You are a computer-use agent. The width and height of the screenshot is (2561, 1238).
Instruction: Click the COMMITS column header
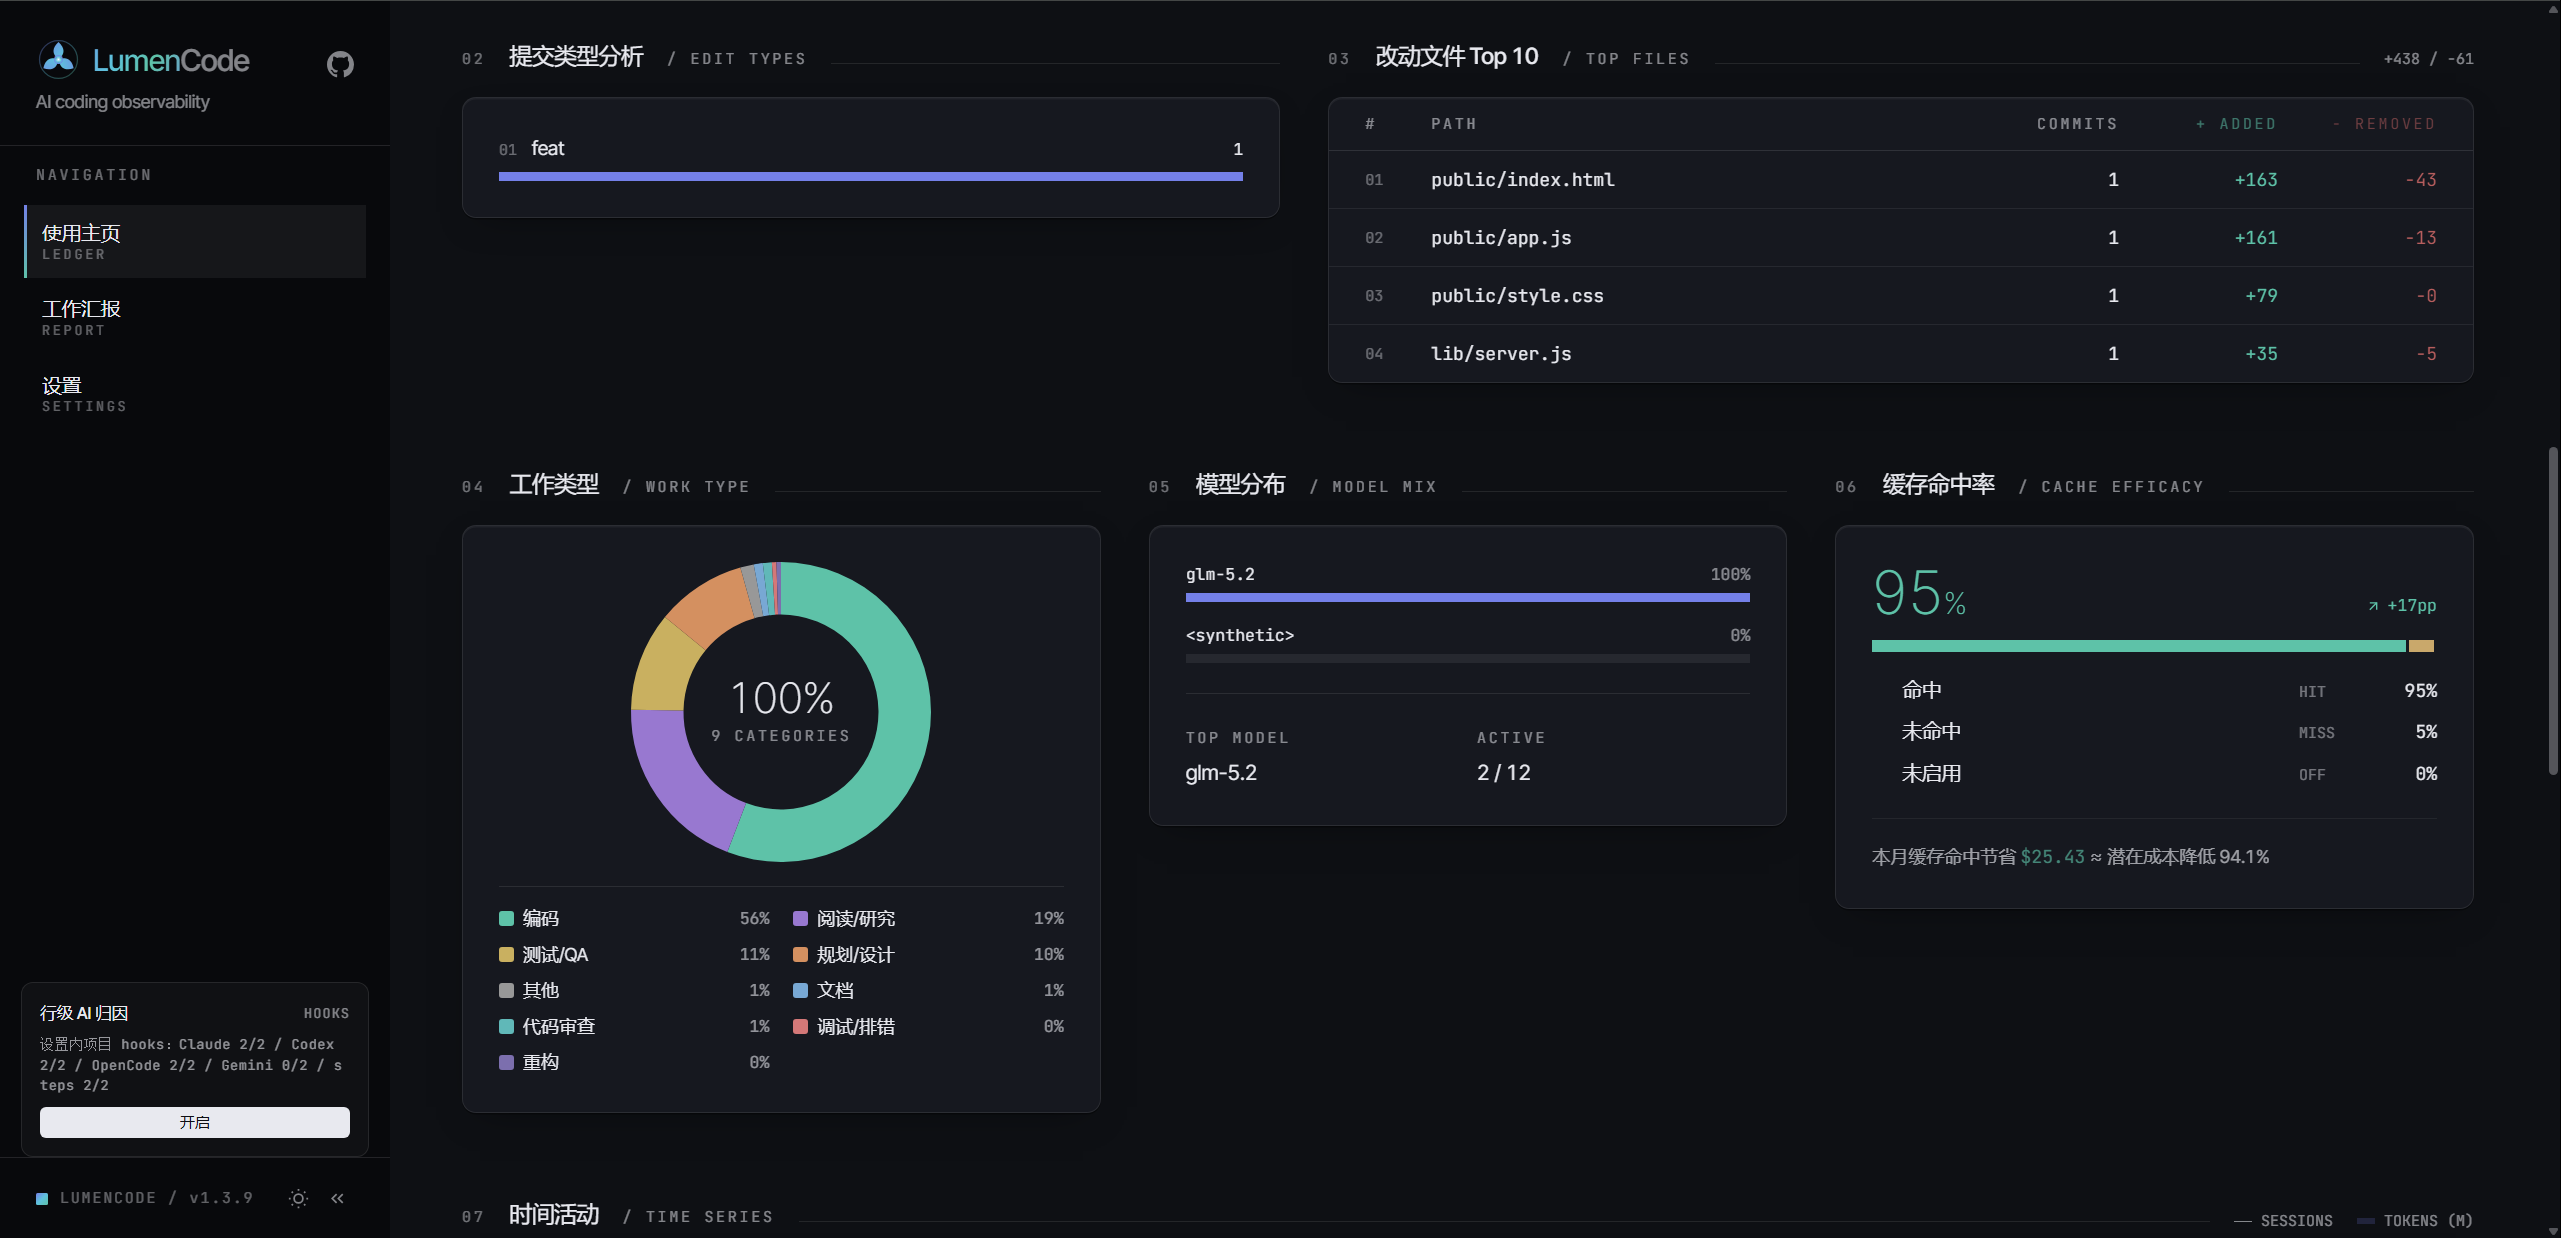[x=2076, y=124]
